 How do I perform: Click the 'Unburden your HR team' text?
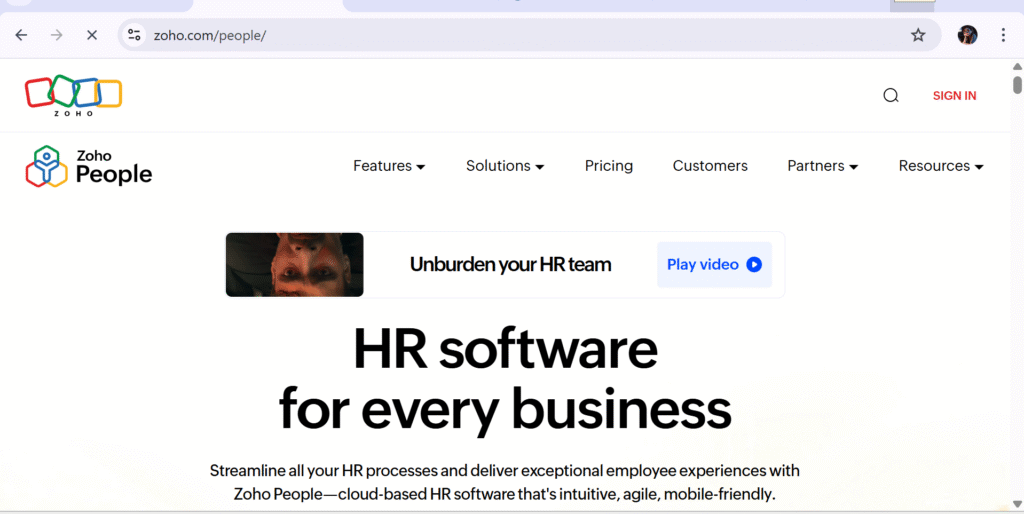510,265
